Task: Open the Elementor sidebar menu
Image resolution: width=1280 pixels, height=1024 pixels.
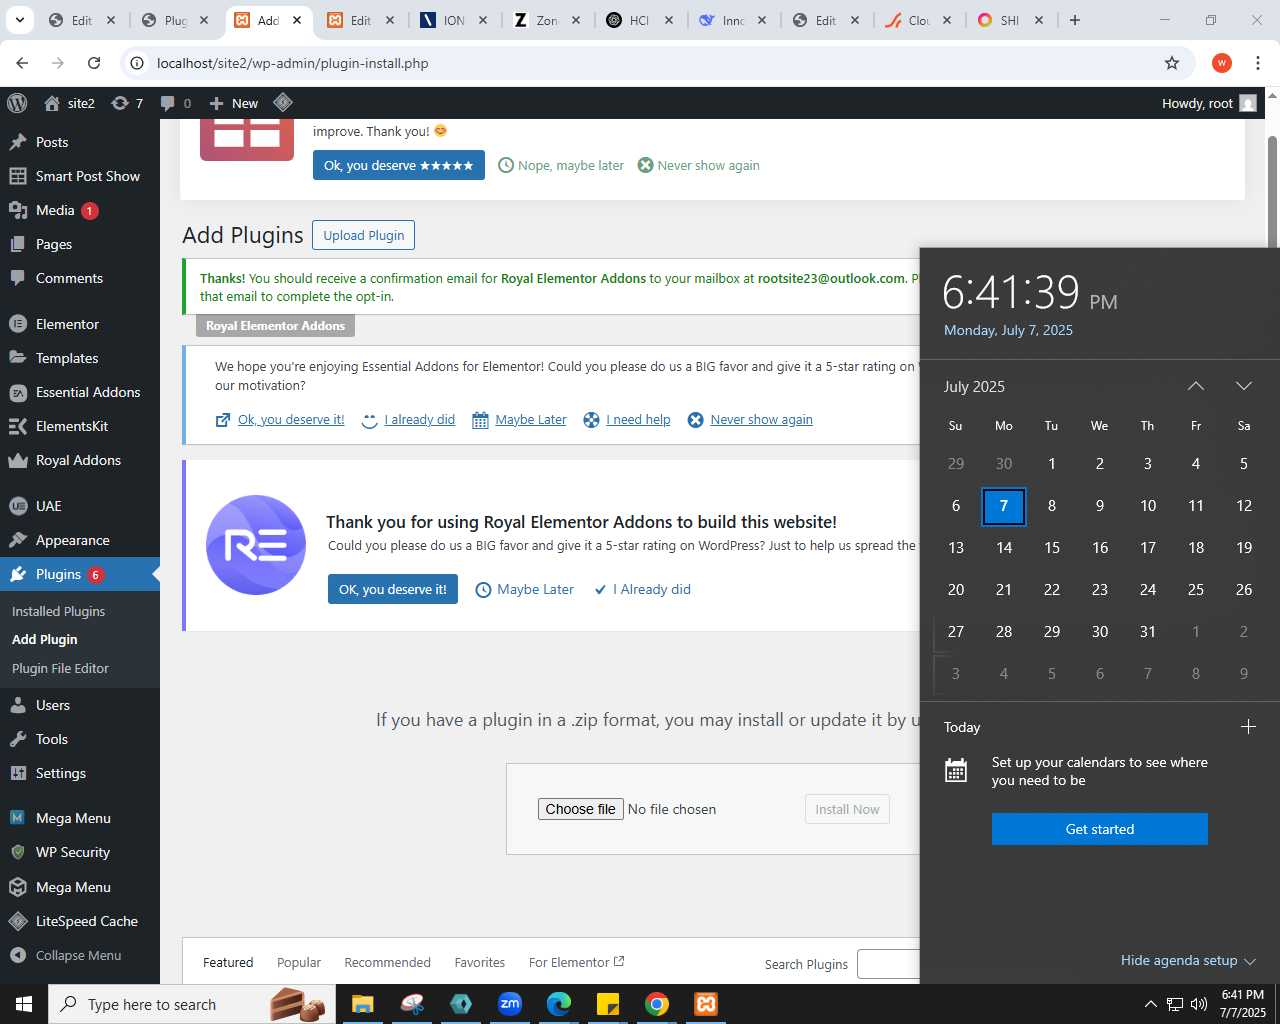Action: [67, 324]
